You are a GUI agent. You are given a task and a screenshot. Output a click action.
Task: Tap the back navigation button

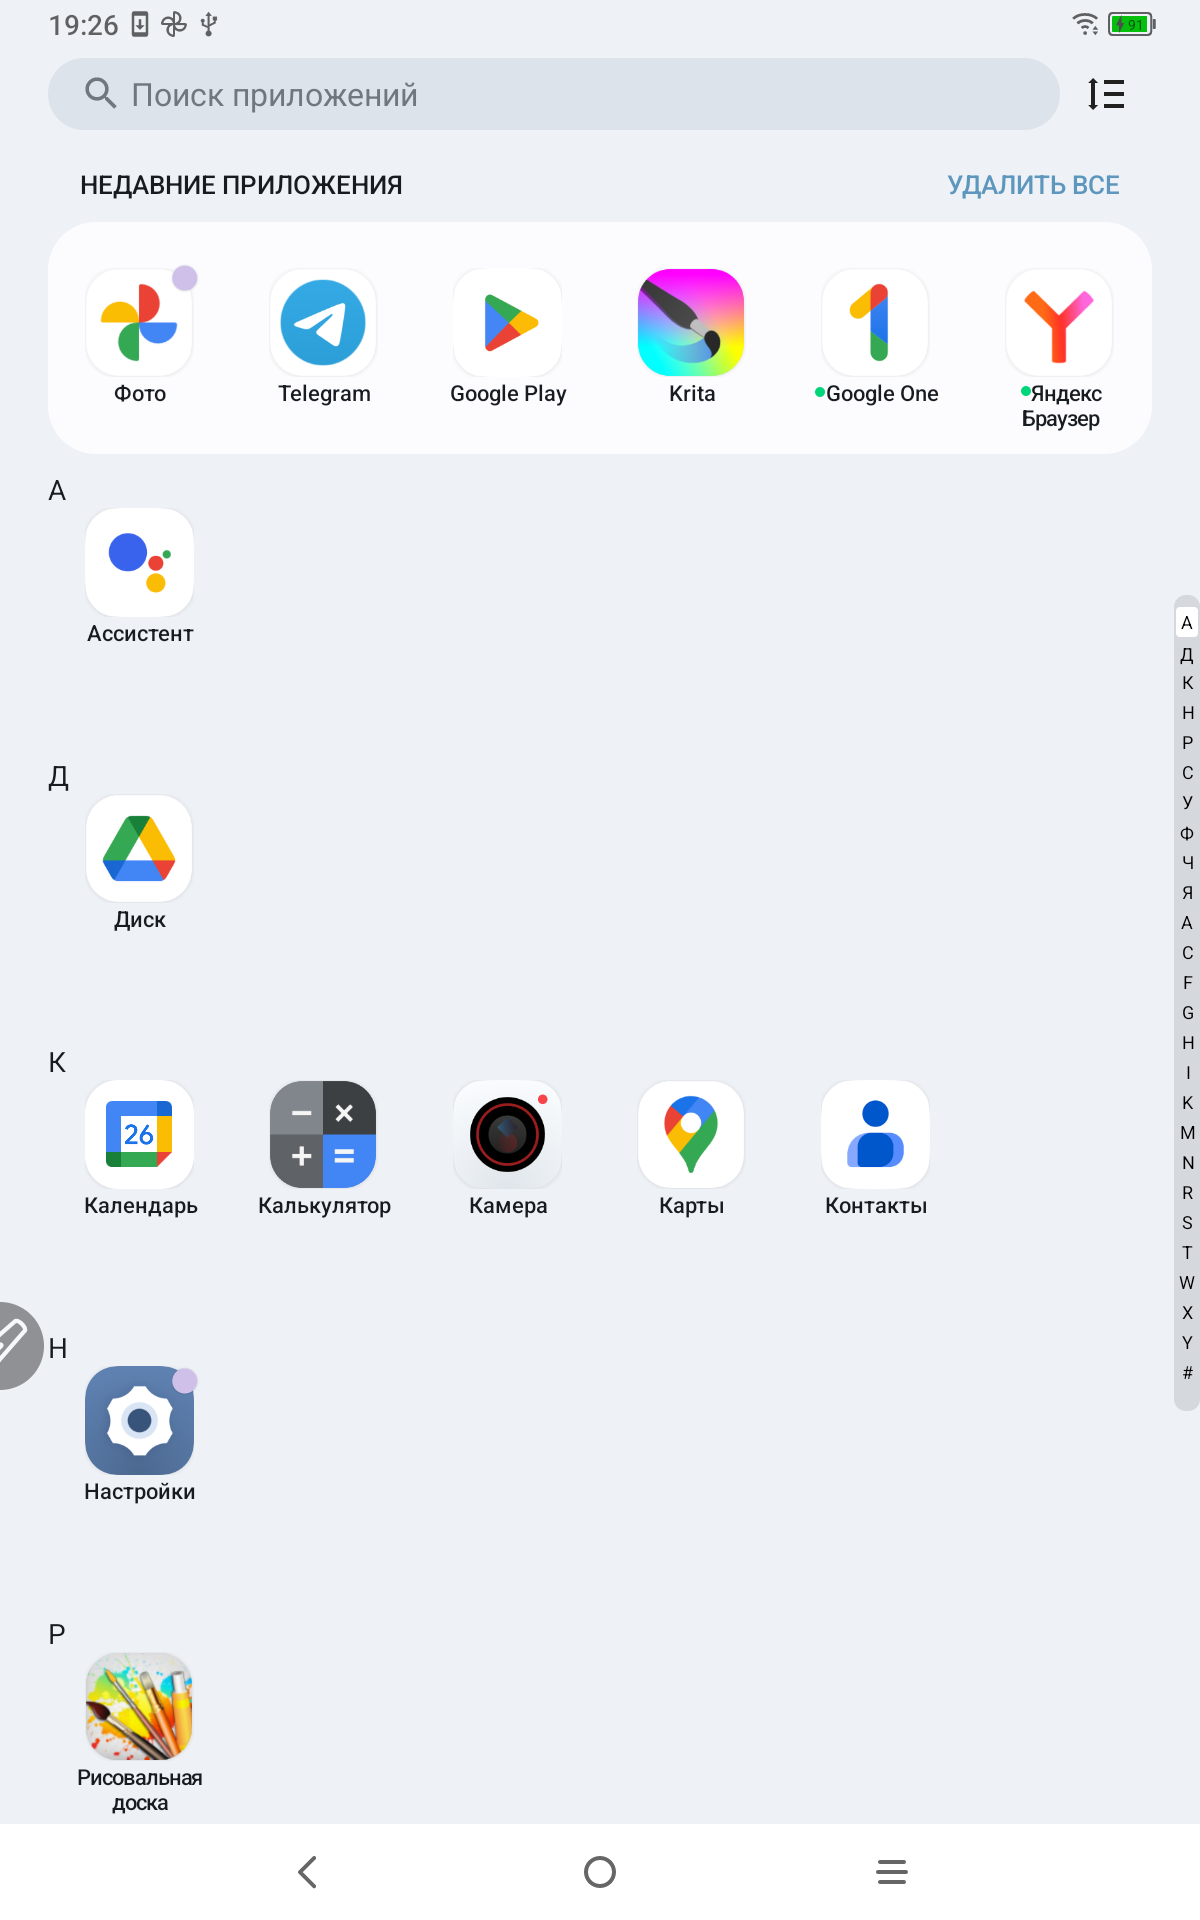coord(308,1872)
